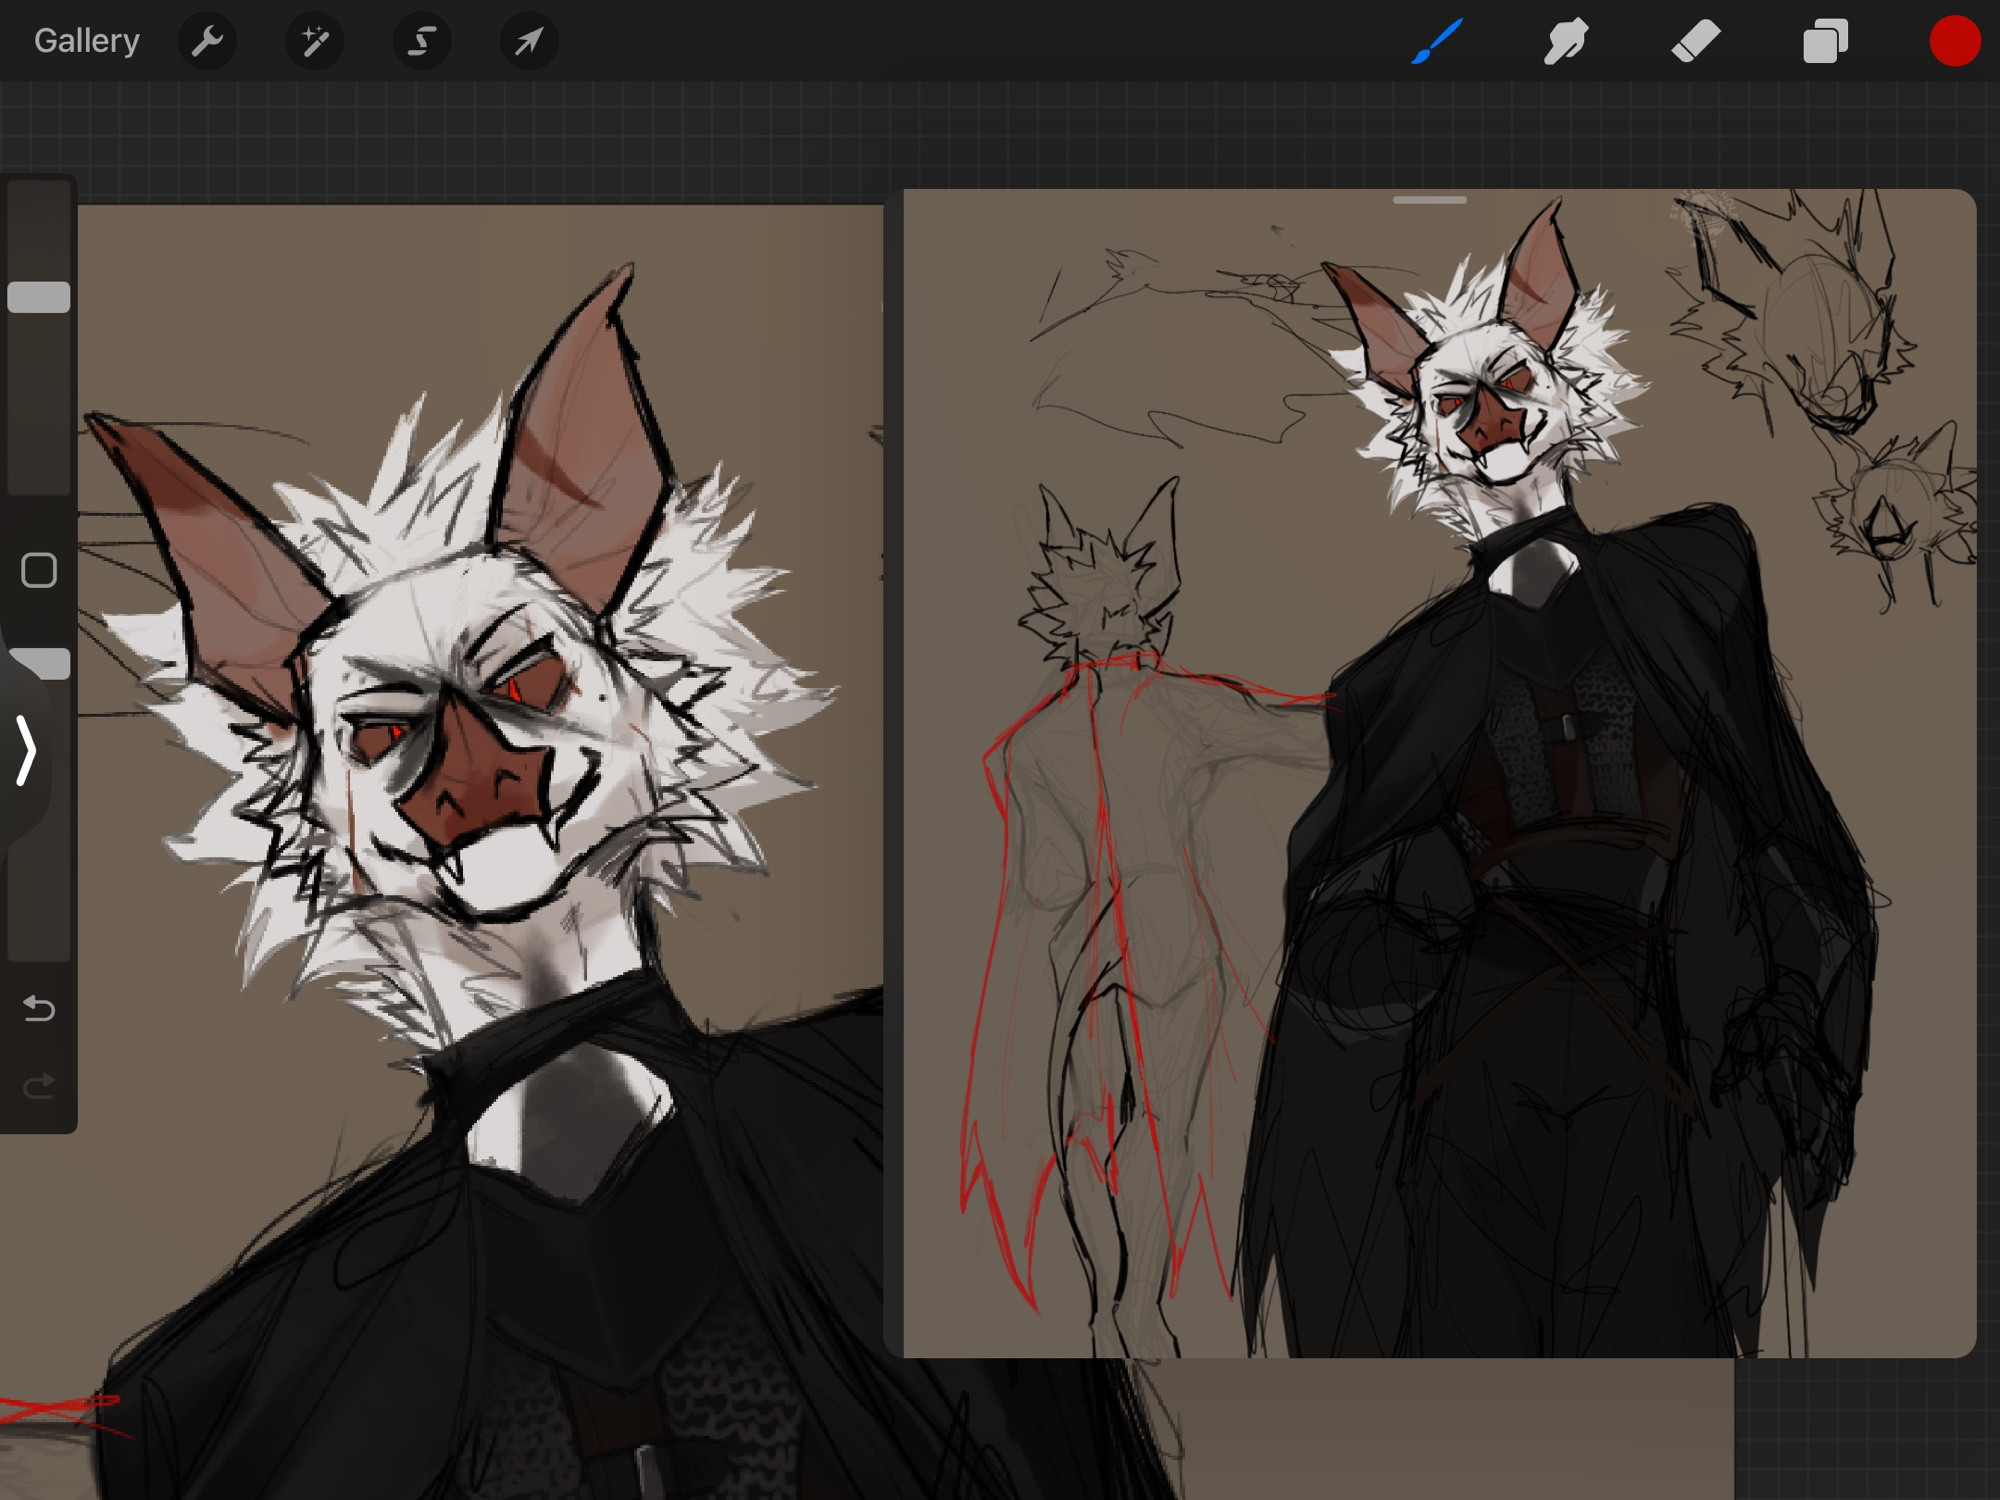Viewport: 2000px width, 1500px height.
Task: Open the Layers panel
Action: coord(1825,42)
